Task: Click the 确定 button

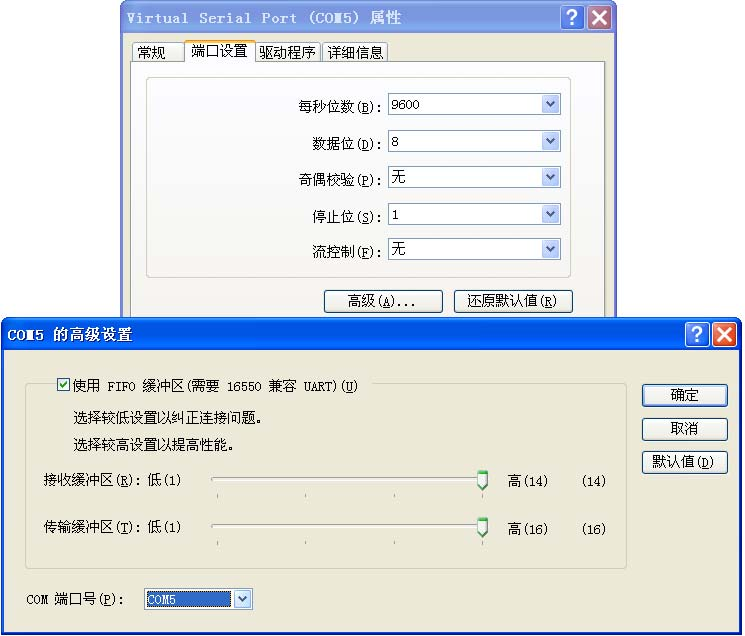Action: tap(684, 395)
